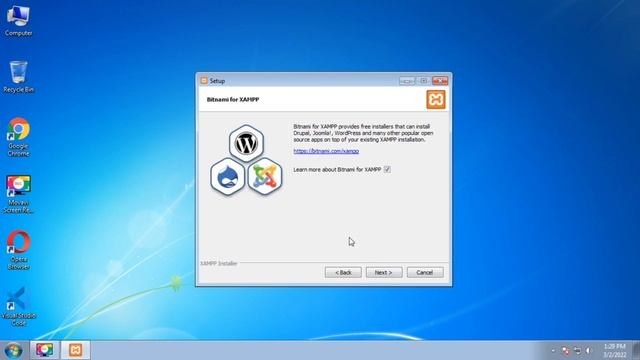This screenshot has width=640, height=360.
Task: Click the Setup title bar icon
Action: tap(204, 81)
